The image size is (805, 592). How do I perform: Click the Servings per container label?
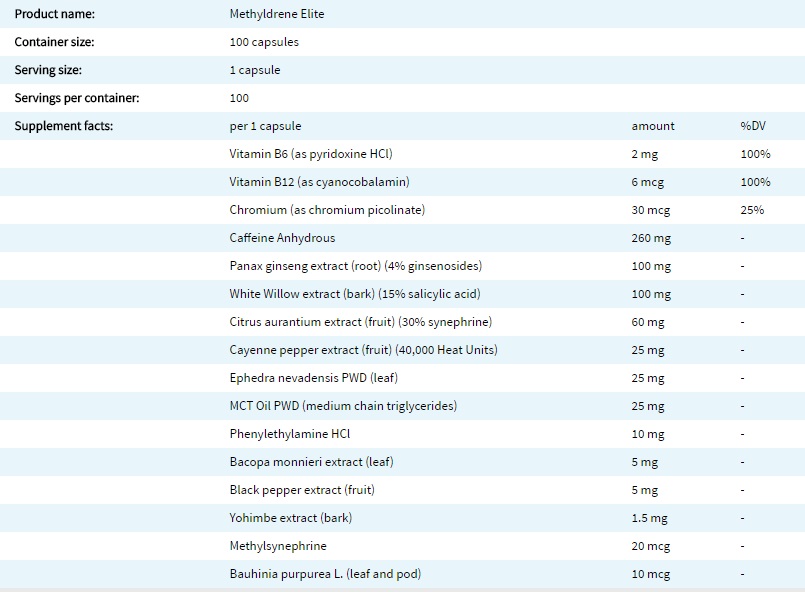click(x=76, y=98)
